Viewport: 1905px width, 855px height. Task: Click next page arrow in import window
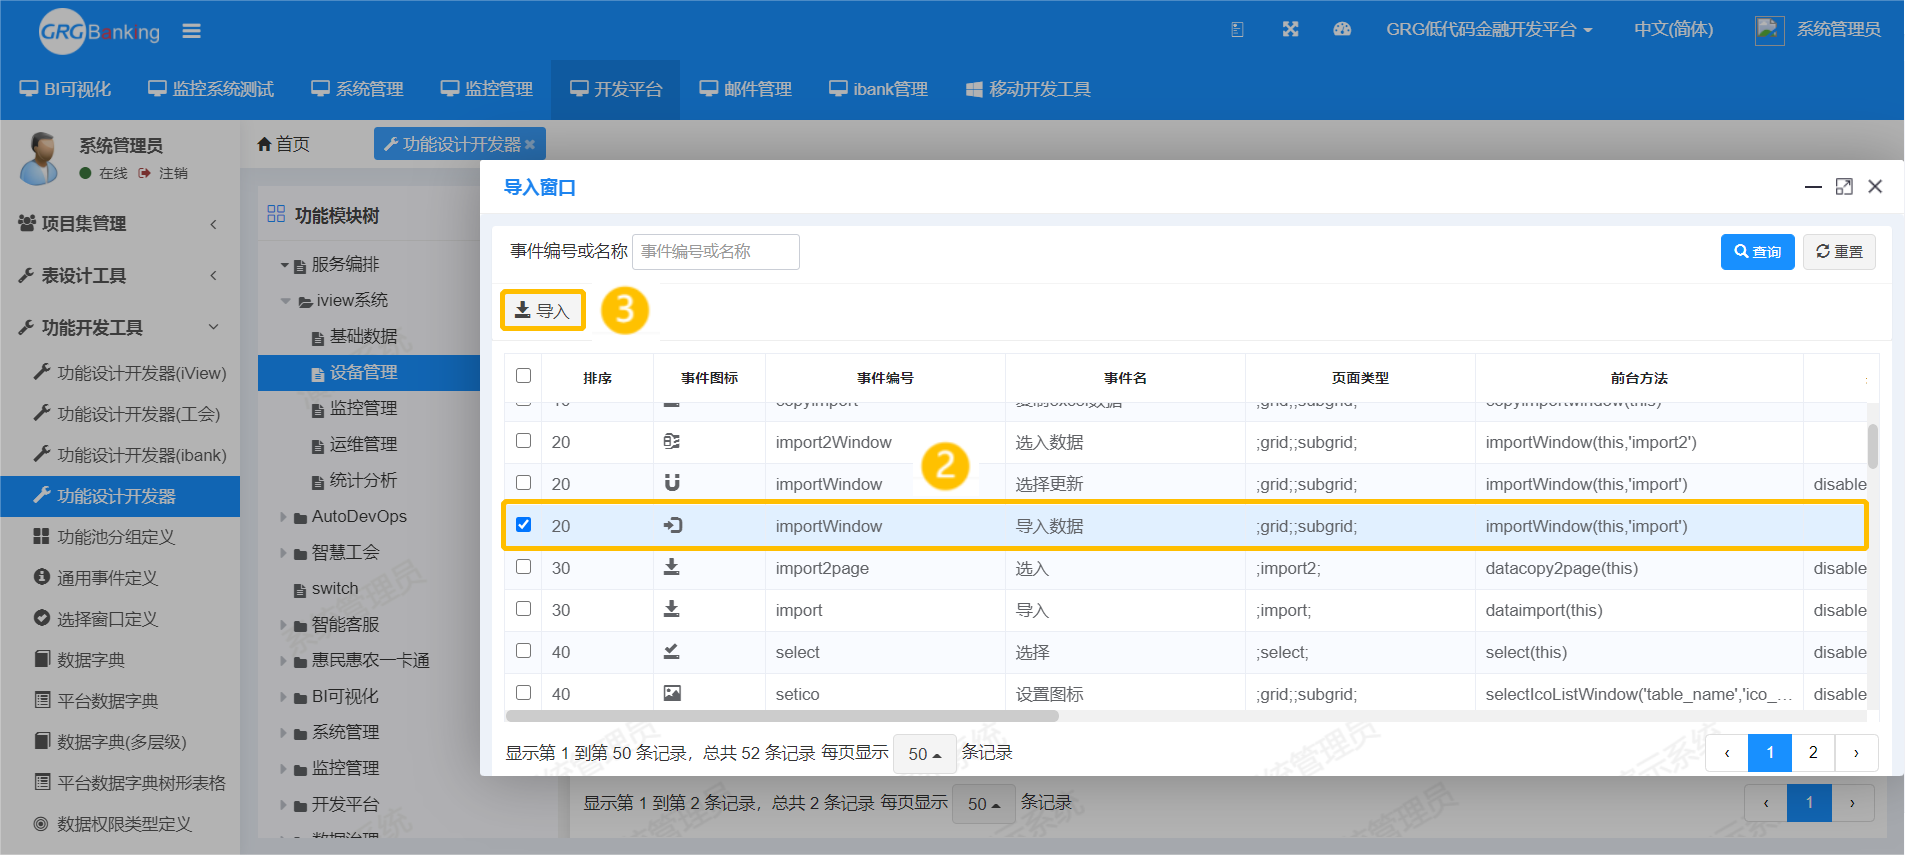pos(1856,753)
